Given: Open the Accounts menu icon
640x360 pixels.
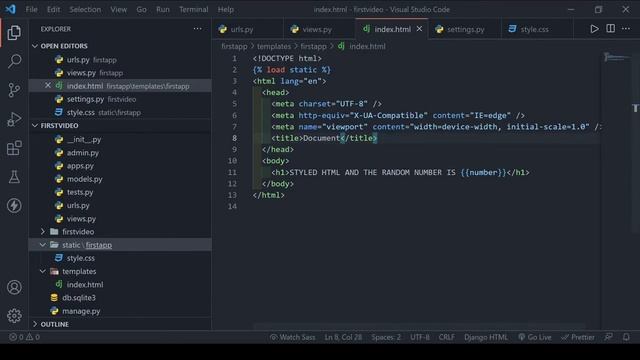Looking at the screenshot, I should point(14,287).
